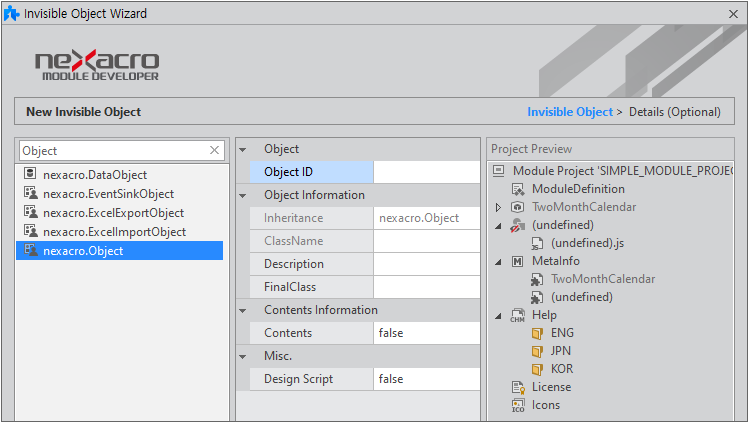Select nexacro.EventSinkObject in the object list

pyautogui.click(x=108, y=194)
